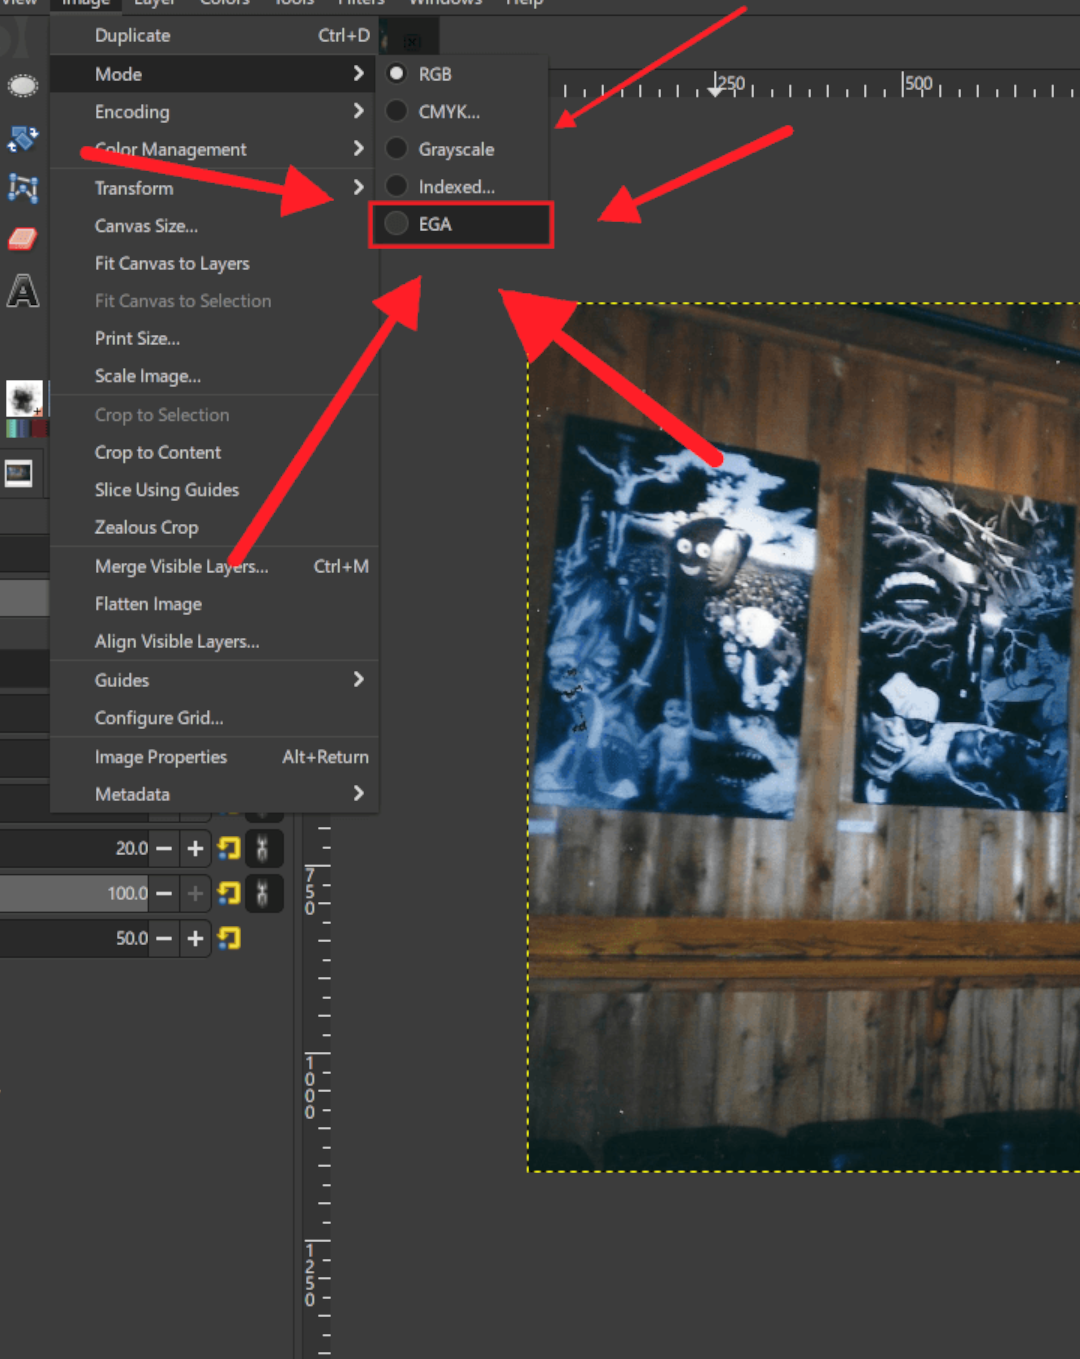Choose Grayscale image mode
Image resolution: width=1080 pixels, height=1359 pixels.
coord(456,149)
